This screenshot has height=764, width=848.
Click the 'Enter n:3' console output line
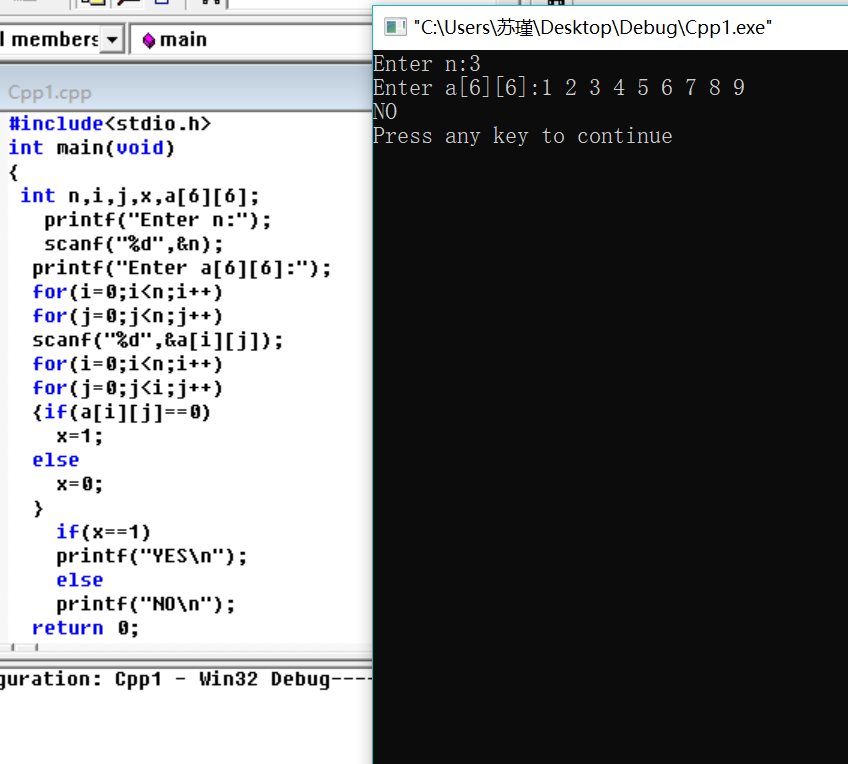pyautogui.click(x=427, y=64)
